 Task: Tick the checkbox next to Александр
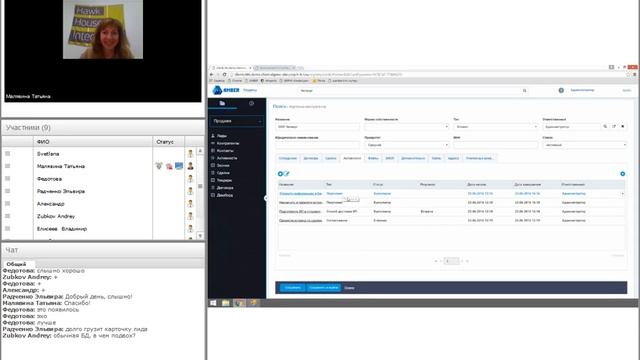pos(7,203)
